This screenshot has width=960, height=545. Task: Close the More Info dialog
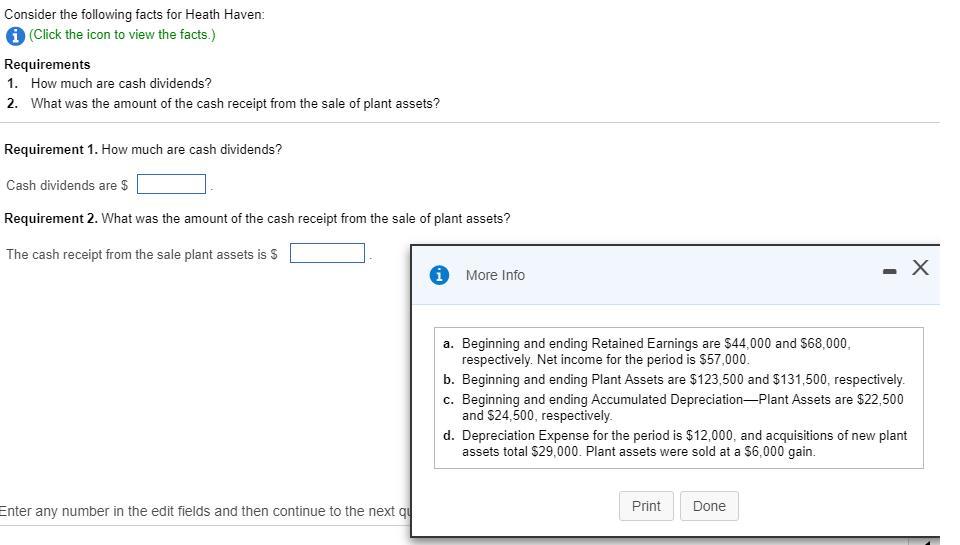click(920, 268)
